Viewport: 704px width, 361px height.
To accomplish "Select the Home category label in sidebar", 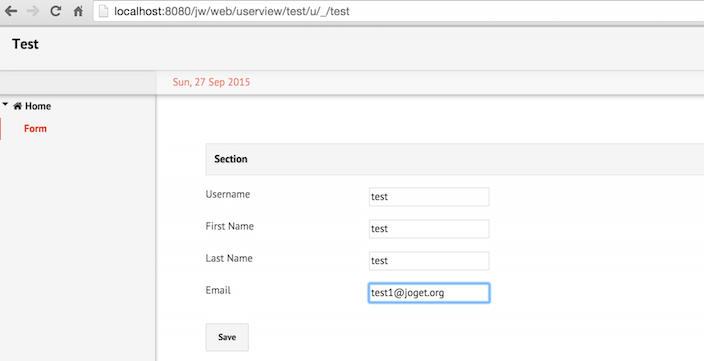I will point(38,106).
